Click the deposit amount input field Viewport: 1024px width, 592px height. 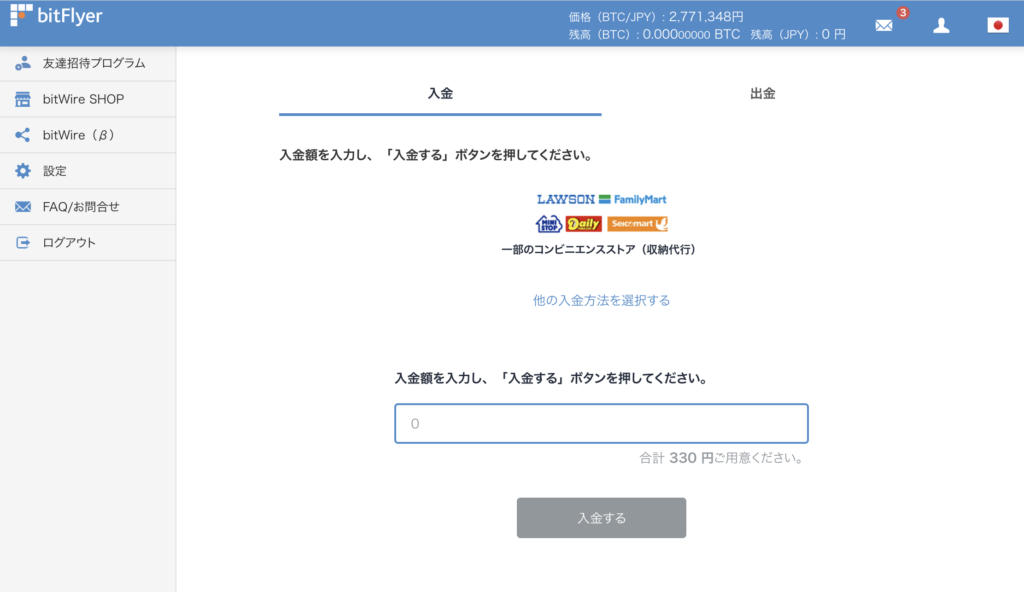(601, 423)
